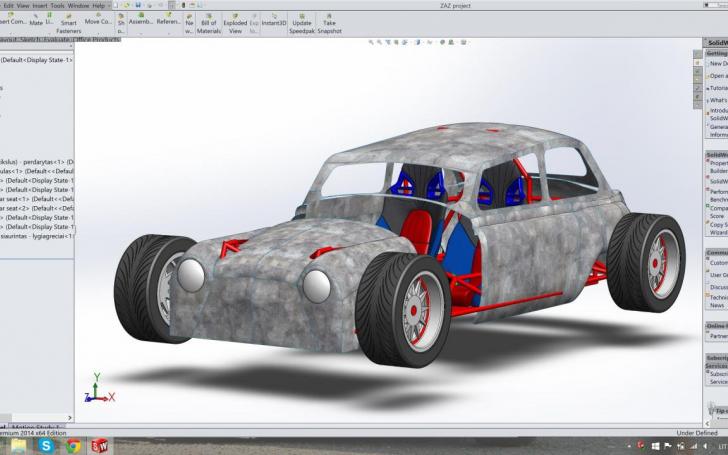This screenshot has width=728, height=455.
Task: Open the Window menu
Action: click(78, 6)
